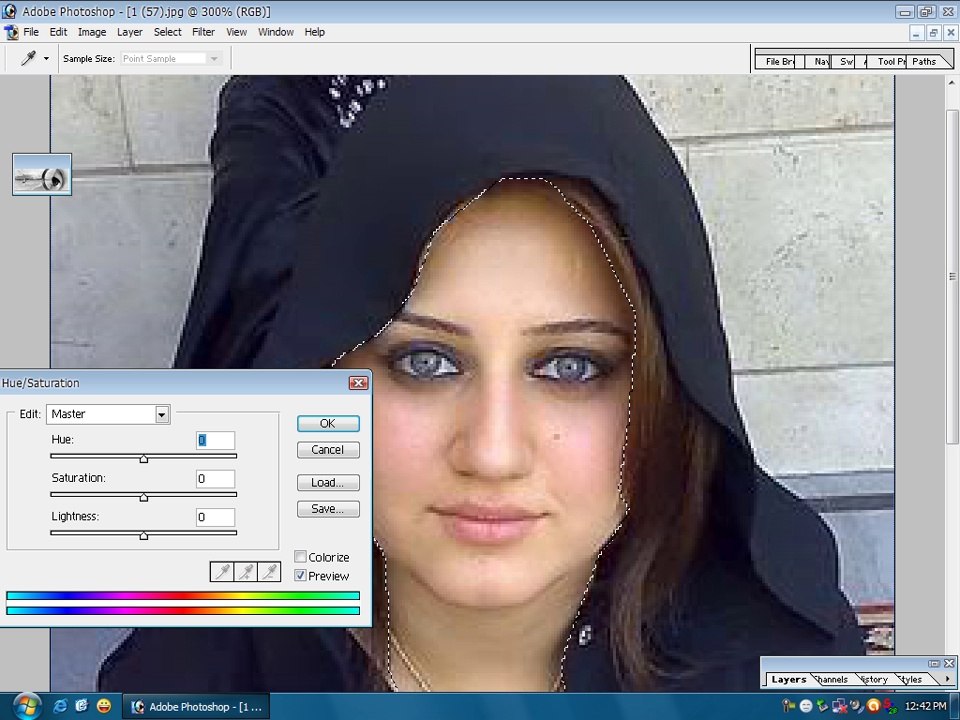Image resolution: width=960 pixels, height=720 pixels.
Task: Select the plain eyedropper in Hue/Saturation
Action: [x=222, y=572]
